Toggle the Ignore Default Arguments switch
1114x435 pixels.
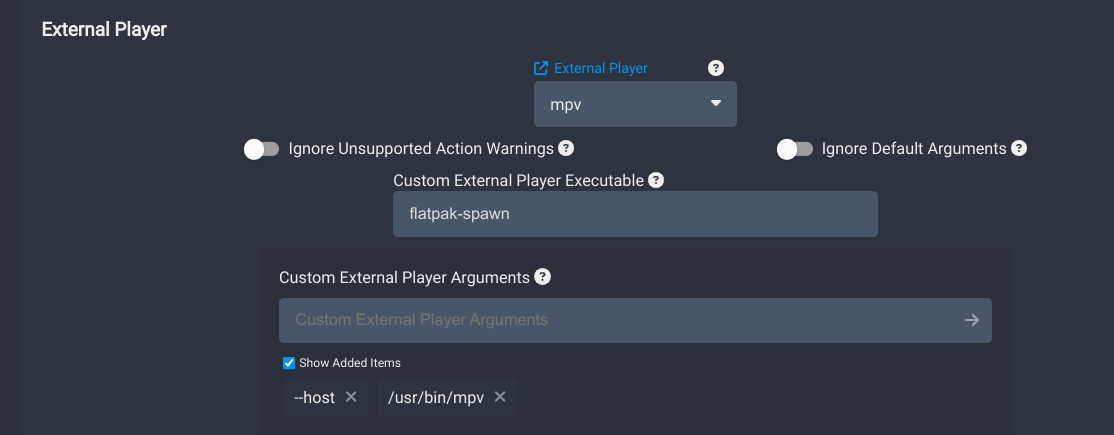click(795, 149)
